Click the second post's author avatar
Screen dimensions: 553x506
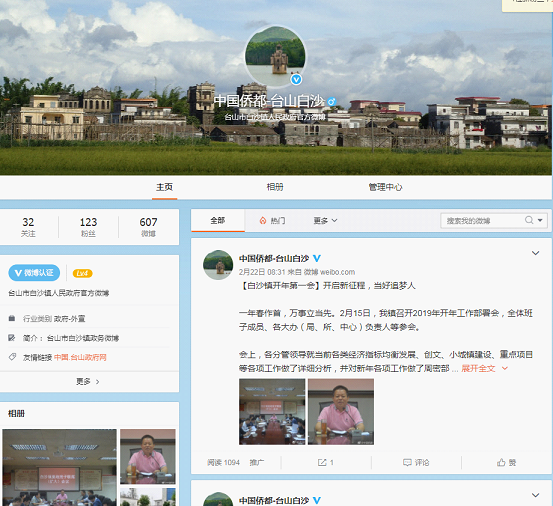coord(218,499)
